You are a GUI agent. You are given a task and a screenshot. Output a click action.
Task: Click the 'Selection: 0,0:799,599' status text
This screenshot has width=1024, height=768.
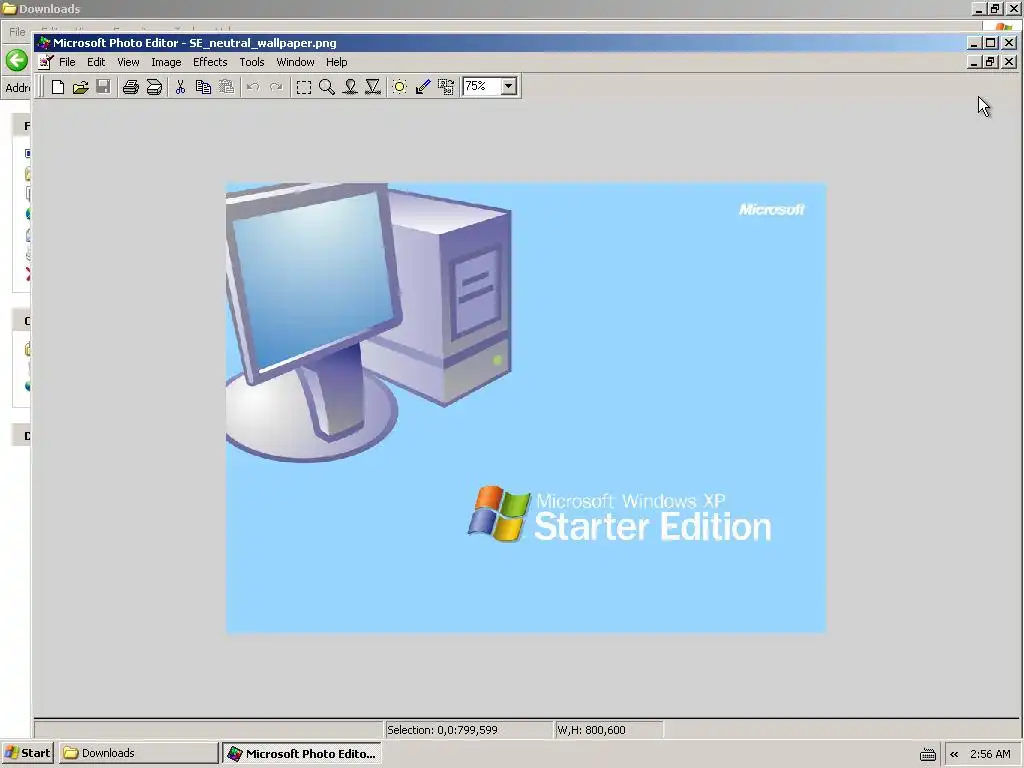click(x=442, y=730)
